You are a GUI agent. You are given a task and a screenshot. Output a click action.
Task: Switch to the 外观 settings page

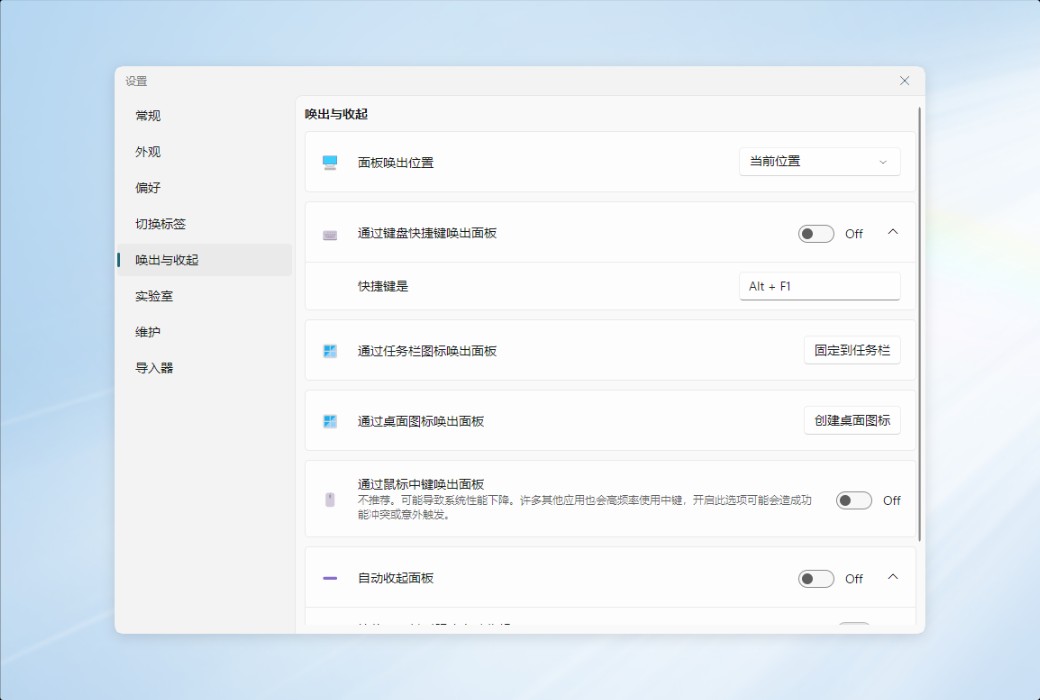[x=204, y=151]
